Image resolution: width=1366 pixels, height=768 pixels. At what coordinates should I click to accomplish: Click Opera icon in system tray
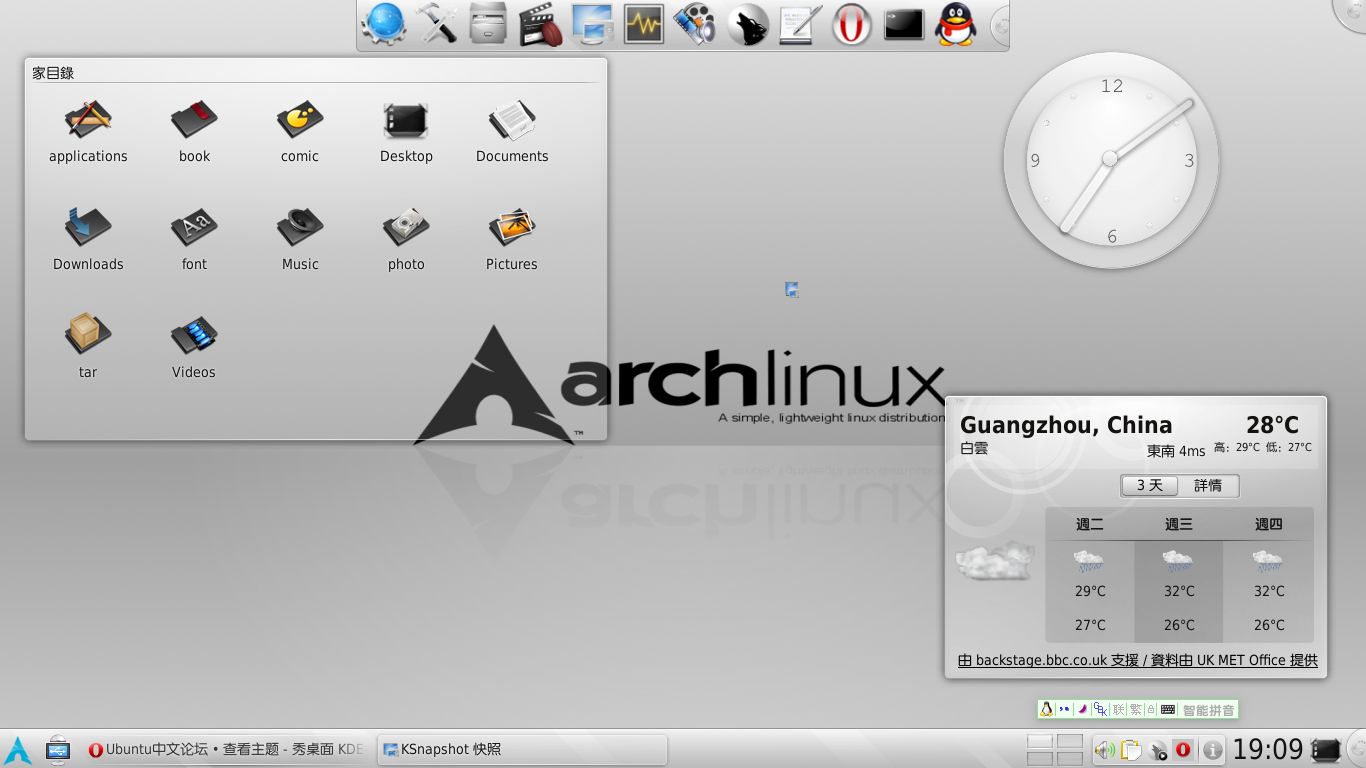coord(1183,749)
